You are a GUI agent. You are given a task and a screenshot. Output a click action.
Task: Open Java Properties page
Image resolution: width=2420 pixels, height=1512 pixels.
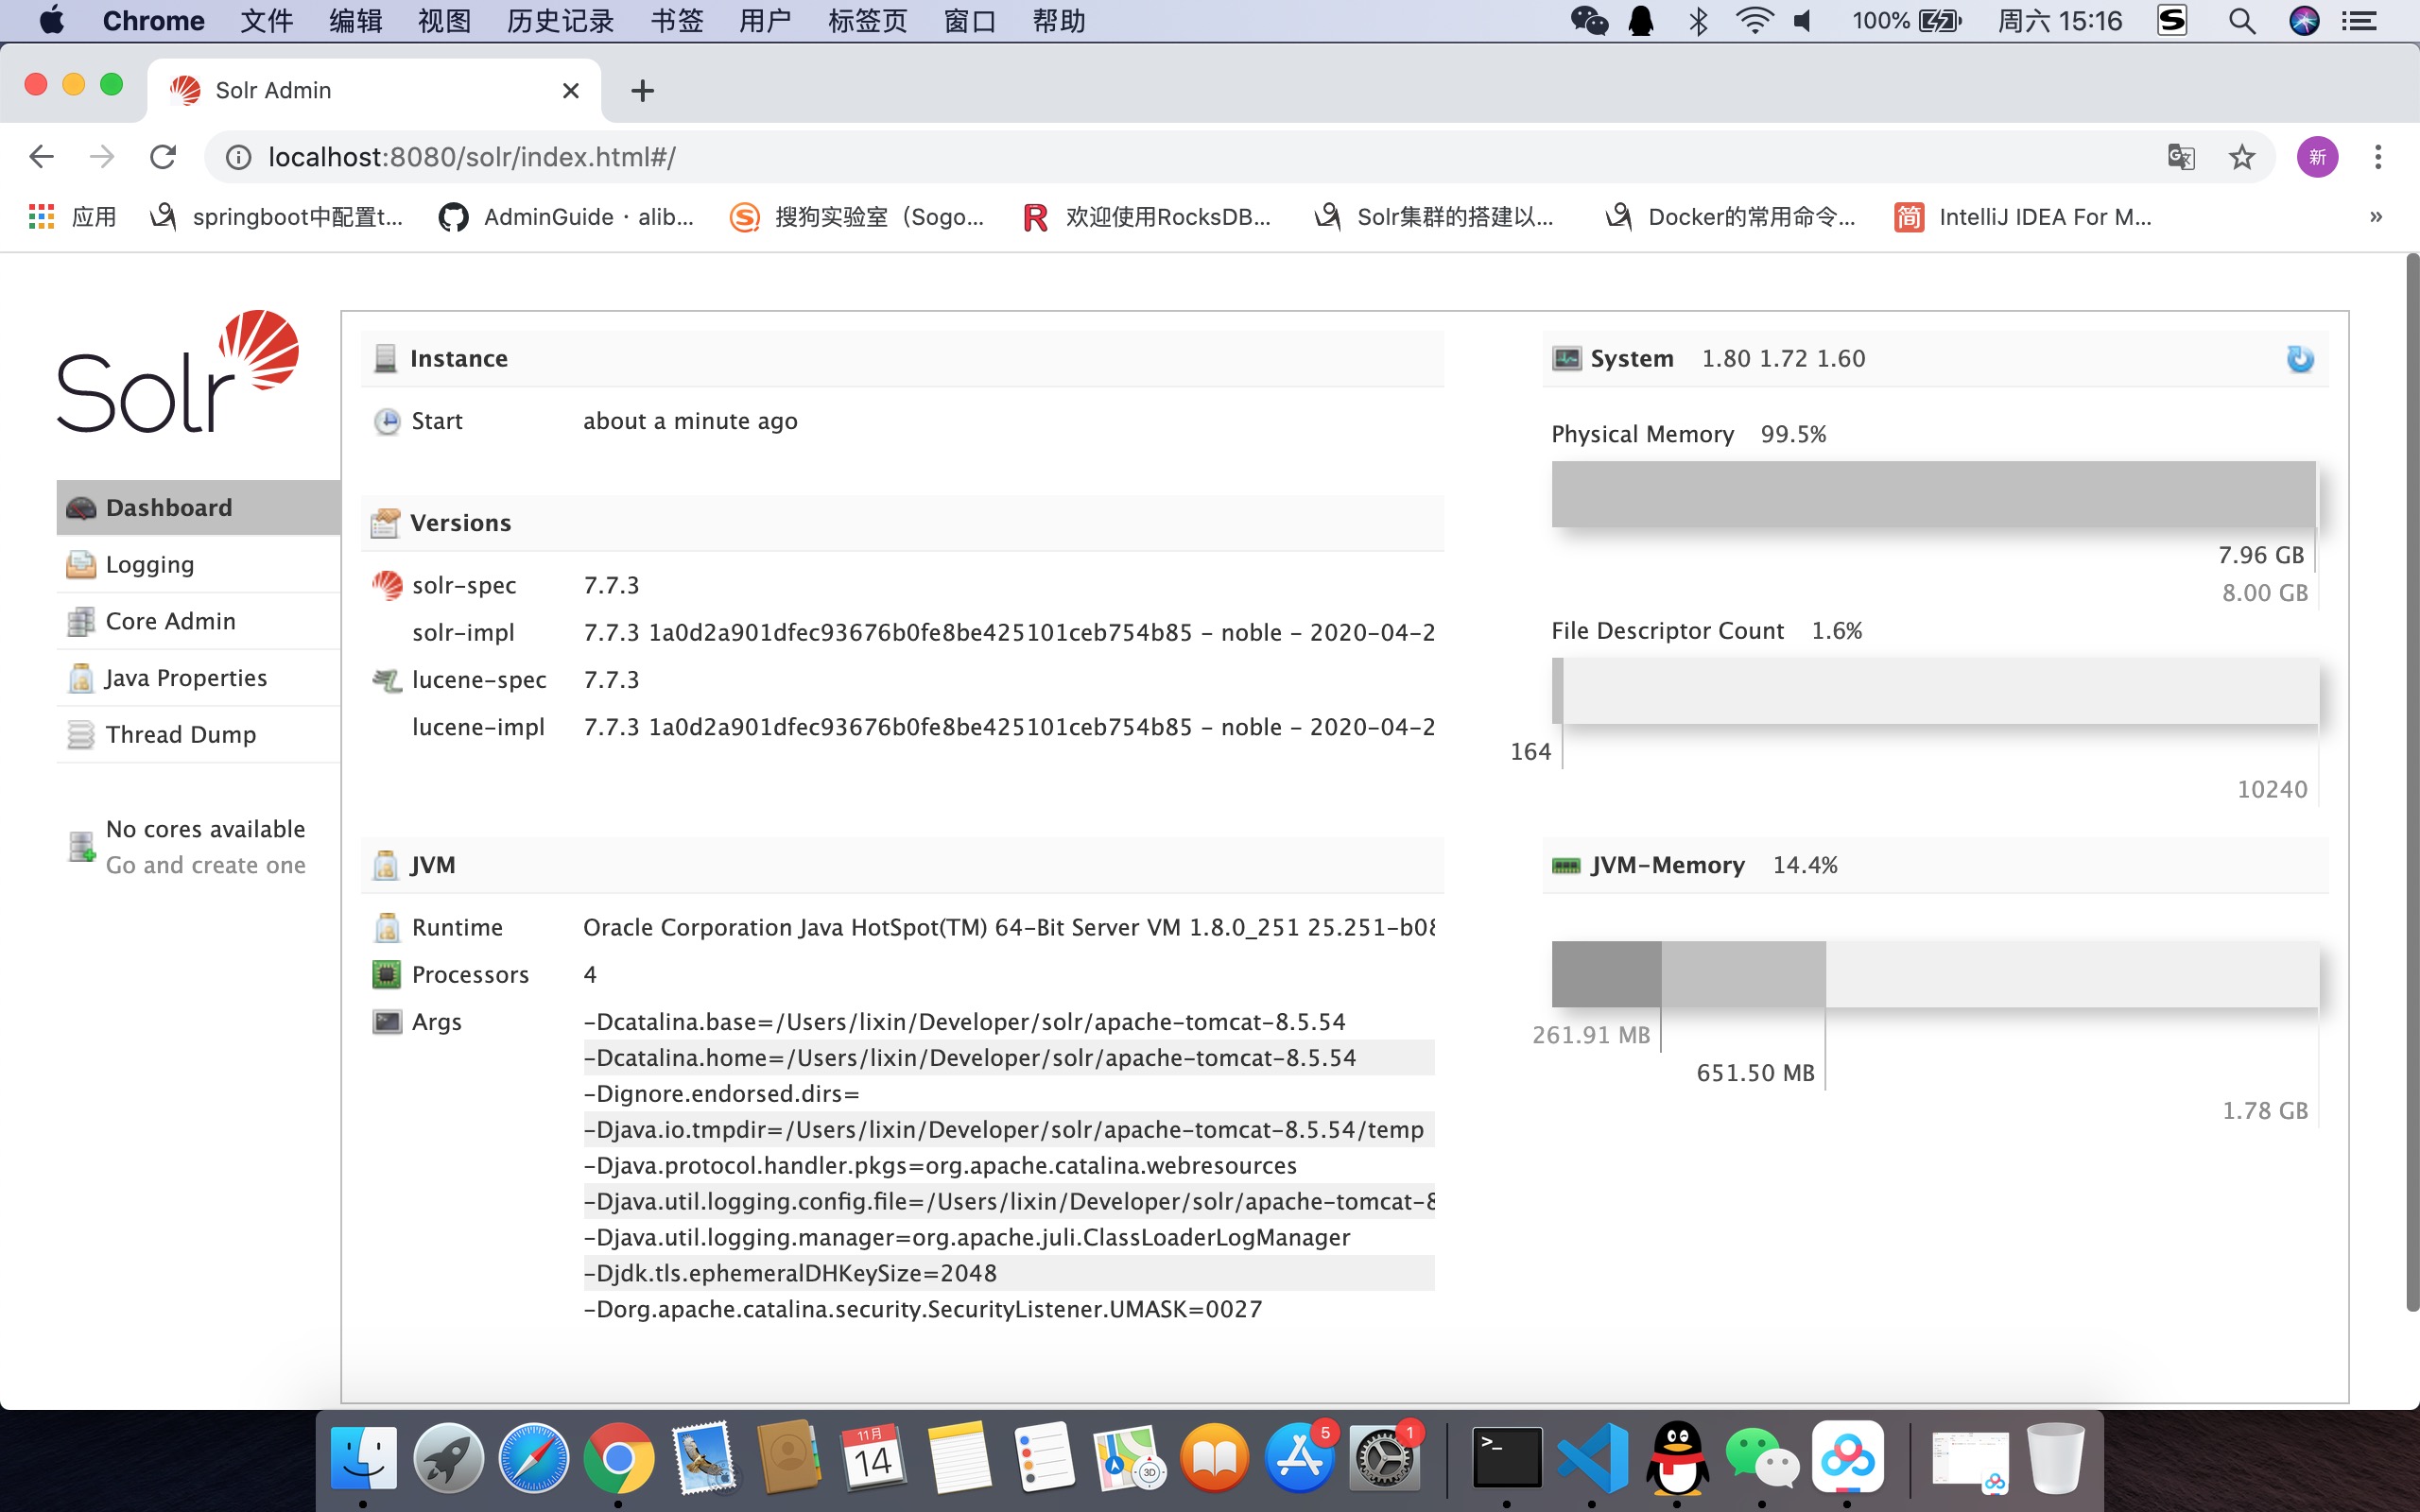[198, 678]
